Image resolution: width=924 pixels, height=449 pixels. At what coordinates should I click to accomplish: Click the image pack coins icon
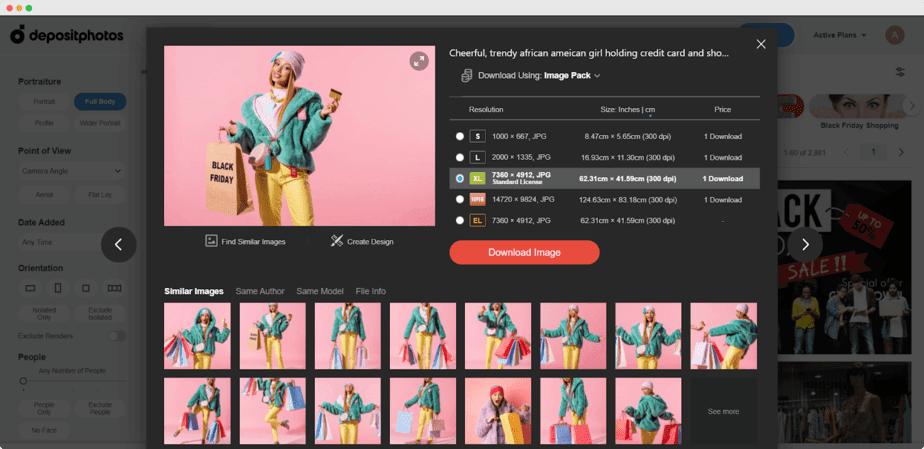click(467, 75)
